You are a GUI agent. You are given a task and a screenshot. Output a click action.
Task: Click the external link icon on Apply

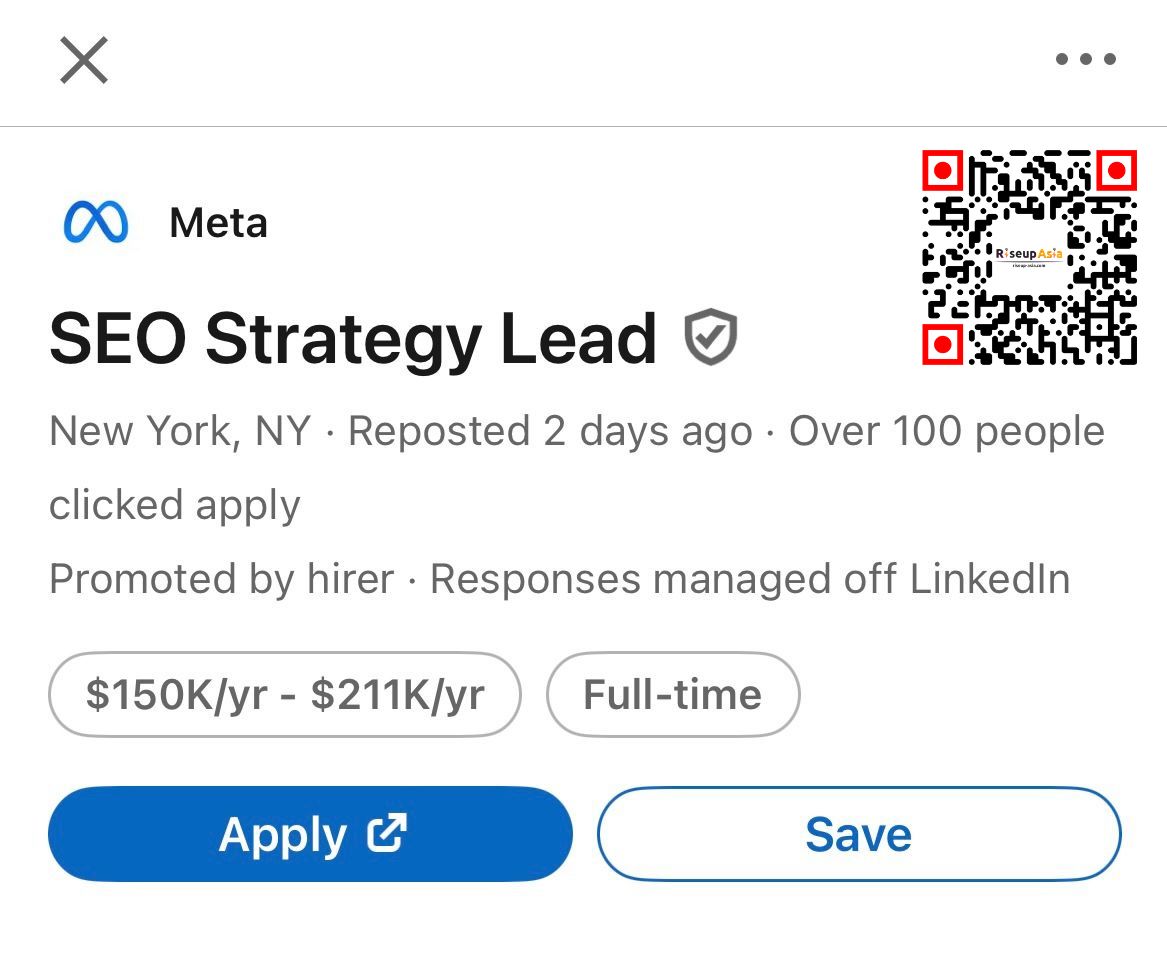coord(386,833)
